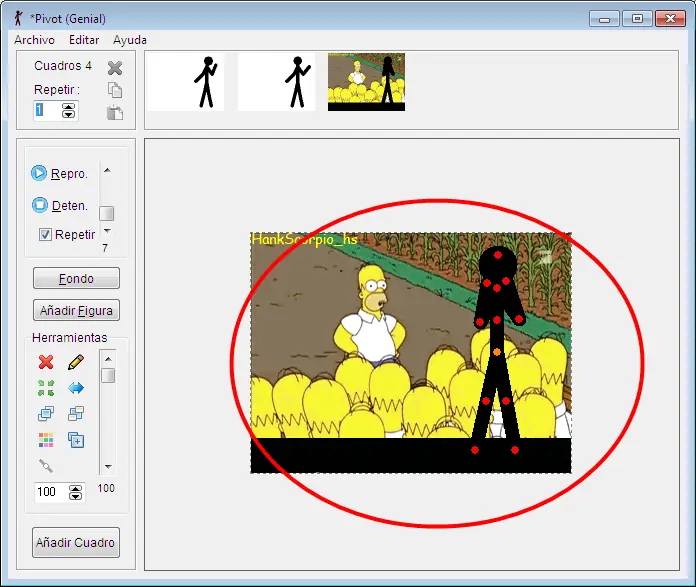Image resolution: width=696 pixels, height=587 pixels.
Task: Select the third frame with Homer background
Action: 366,82
